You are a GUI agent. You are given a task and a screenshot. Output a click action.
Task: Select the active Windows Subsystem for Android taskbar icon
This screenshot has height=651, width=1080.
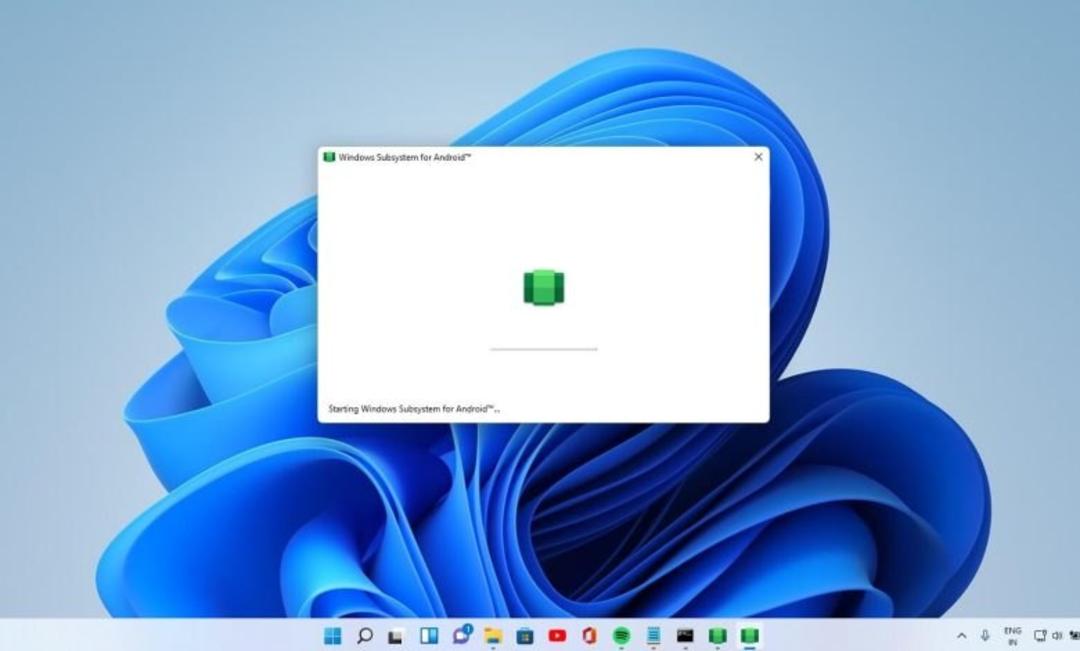[749, 635]
